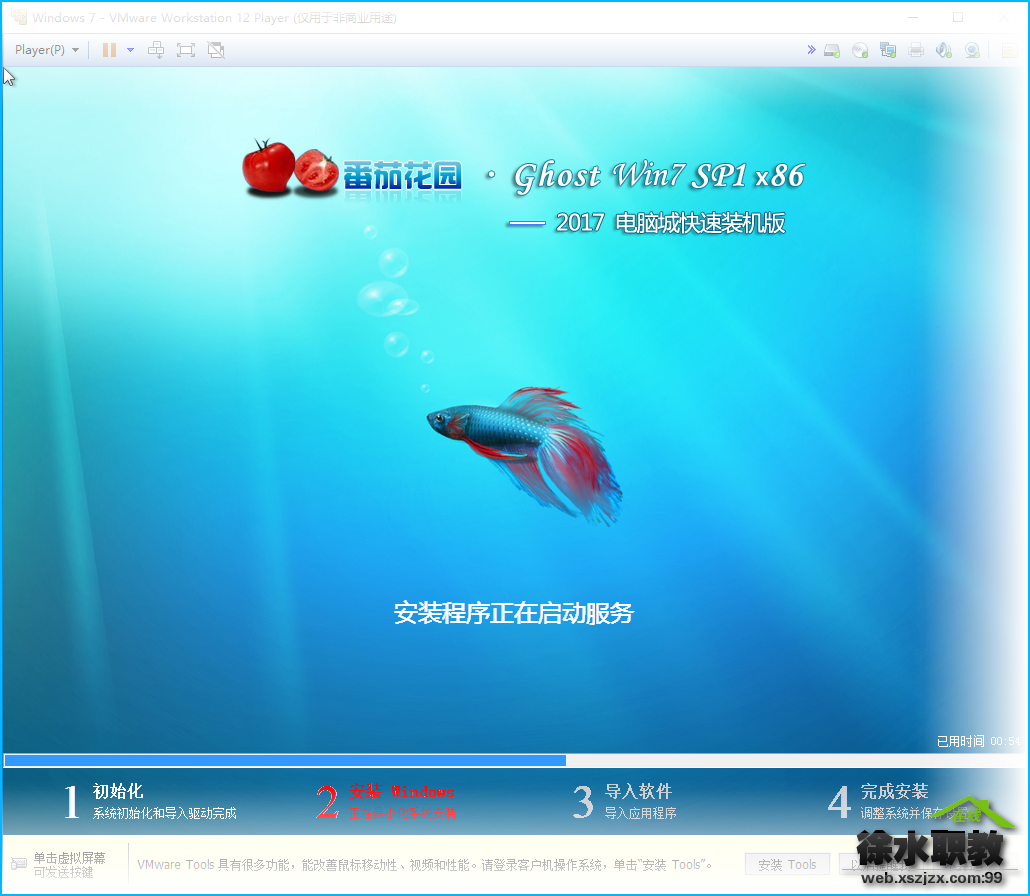Pause the virtual machine
This screenshot has width=1030, height=896.
click(109, 50)
